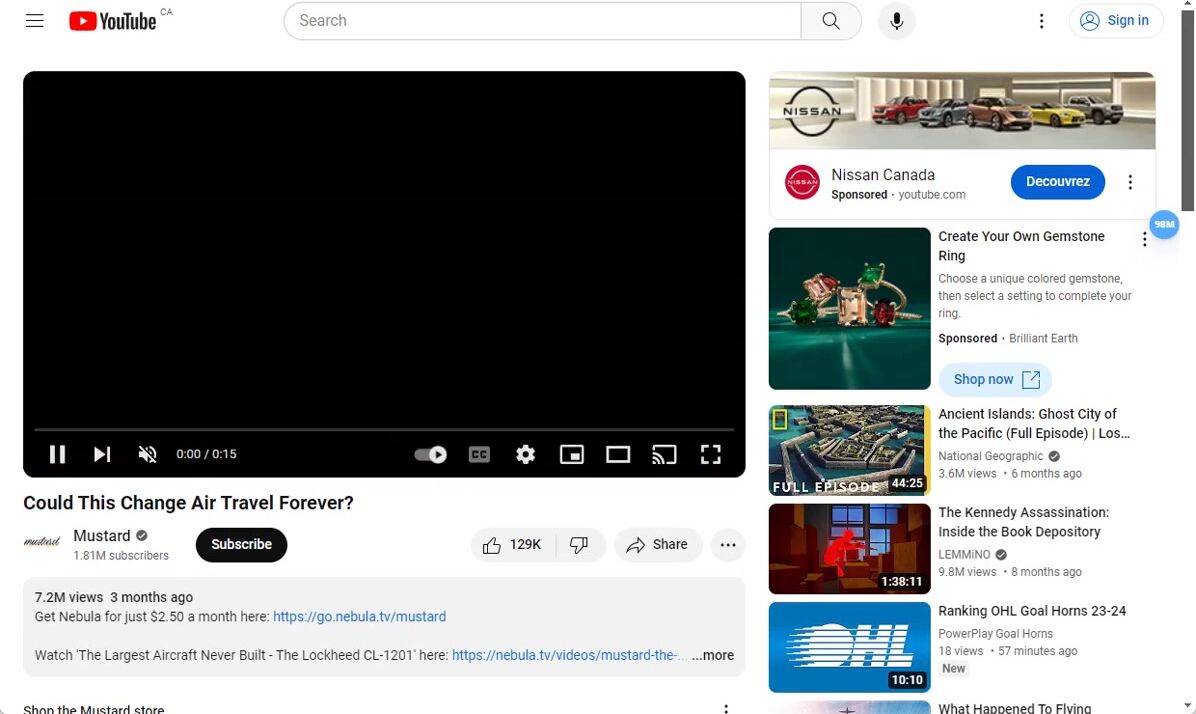Click the Sign in button

[1115, 21]
